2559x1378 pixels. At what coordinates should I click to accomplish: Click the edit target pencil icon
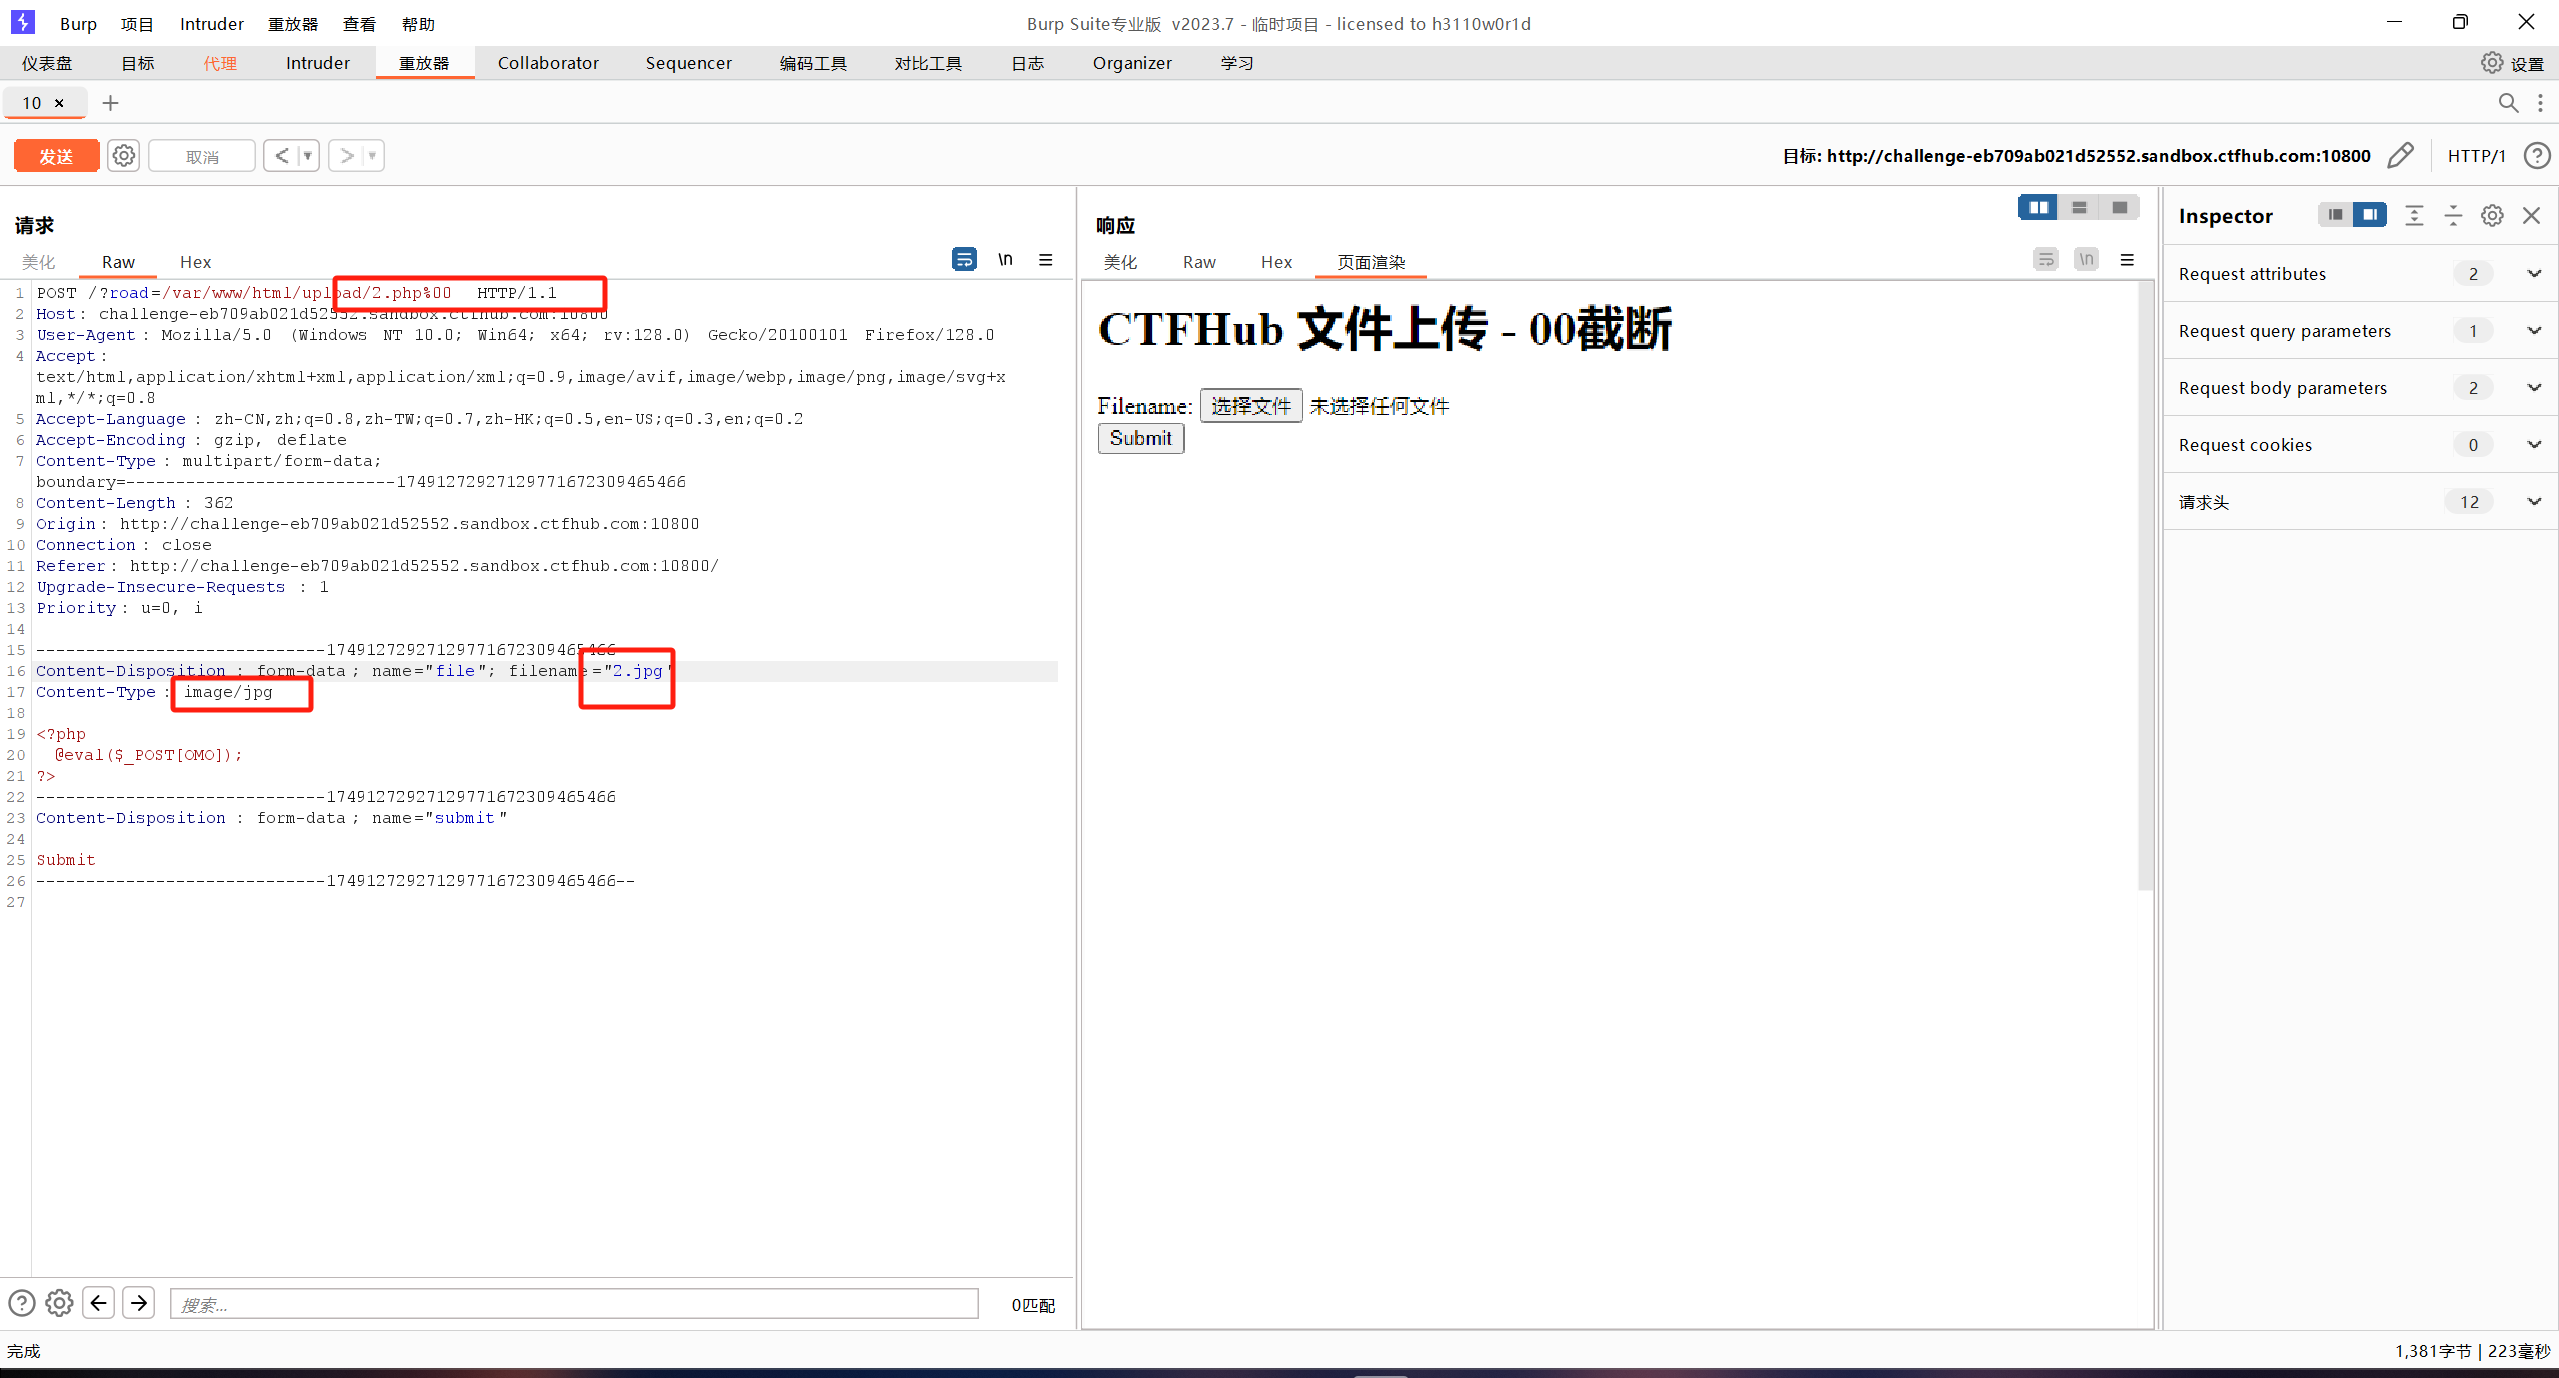pos(2400,156)
